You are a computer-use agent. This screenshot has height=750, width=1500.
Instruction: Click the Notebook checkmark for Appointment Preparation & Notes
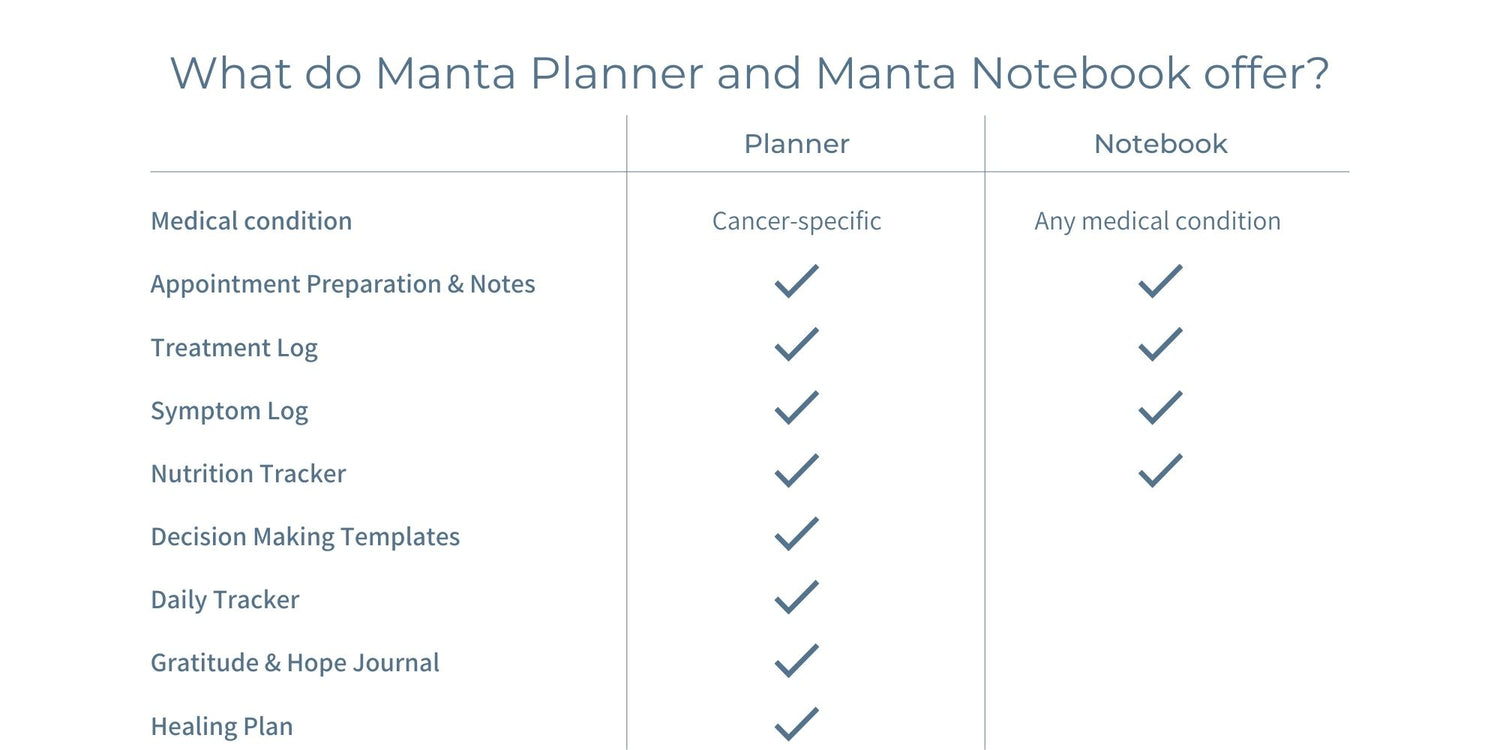(1160, 281)
